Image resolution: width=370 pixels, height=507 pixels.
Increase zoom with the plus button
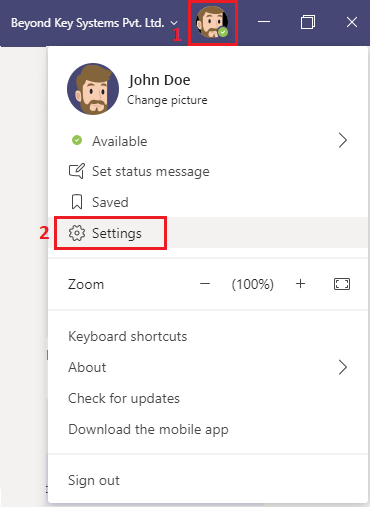pyautogui.click(x=300, y=284)
